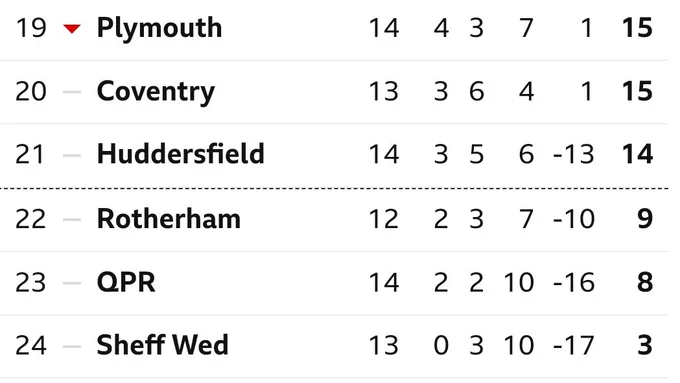Click Plymouth's position number 19
The width and height of the screenshot is (680, 383).
tap(30, 28)
